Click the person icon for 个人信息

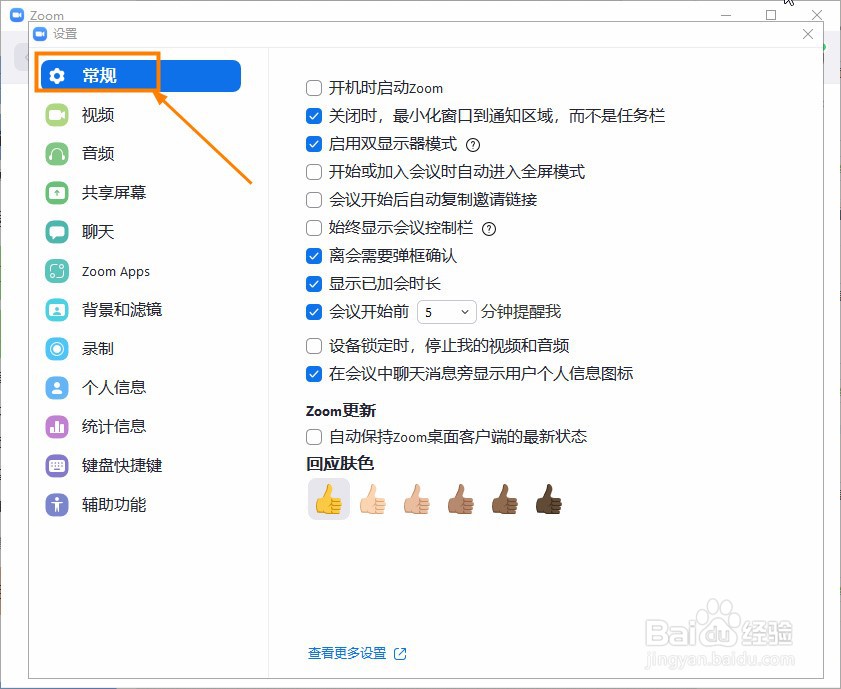57,388
